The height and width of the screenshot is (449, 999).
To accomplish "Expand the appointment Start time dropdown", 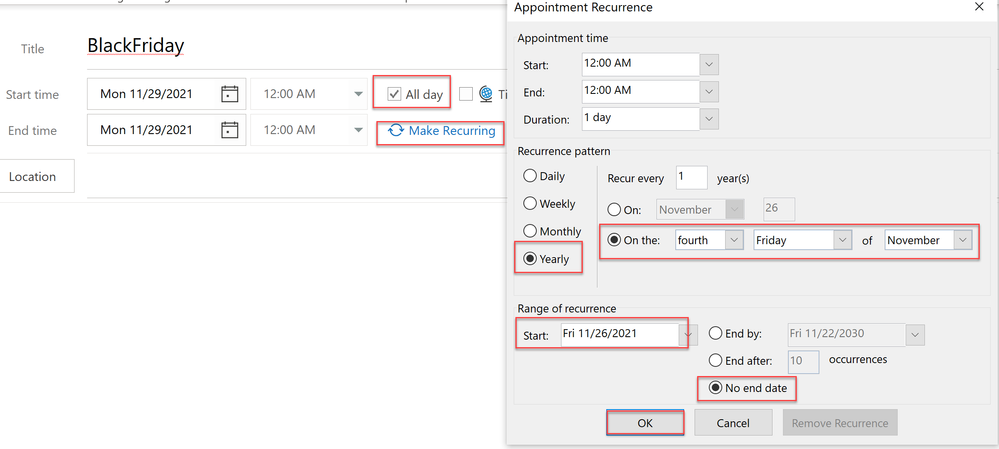I will [x=709, y=63].
